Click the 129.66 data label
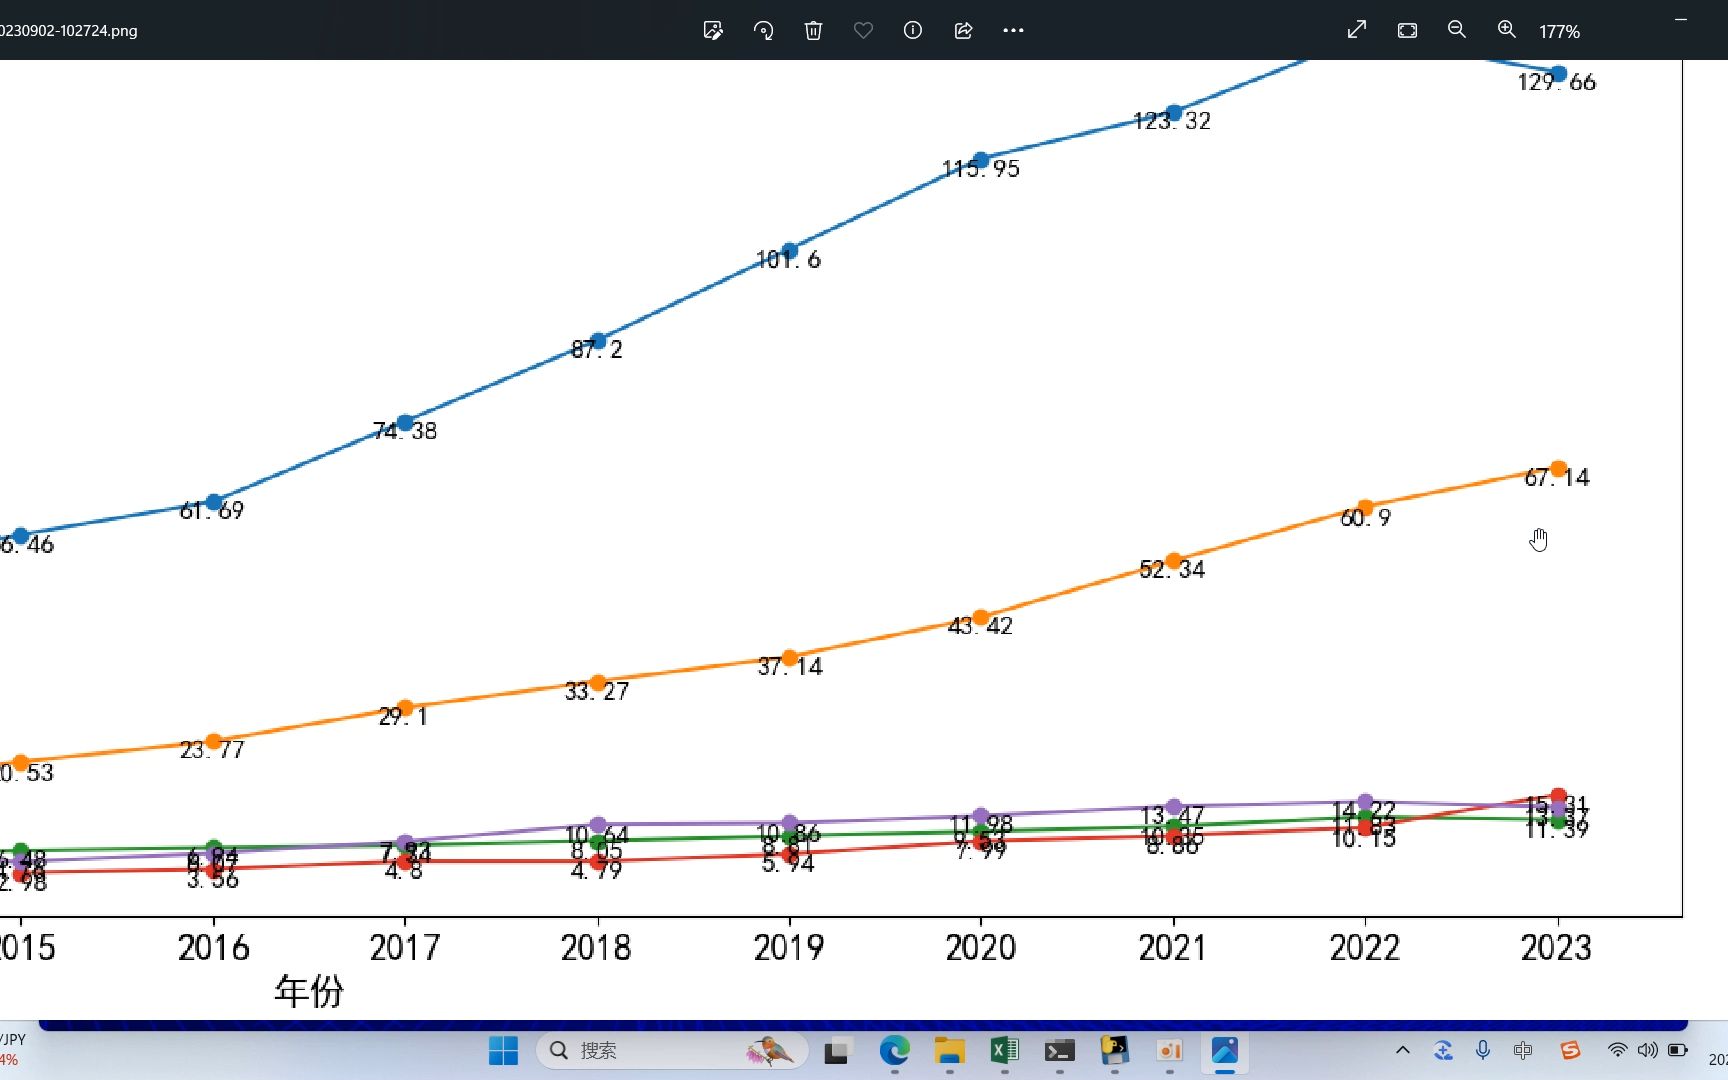The width and height of the screenshot is (1728, 1080). [x=1557, y=82]
